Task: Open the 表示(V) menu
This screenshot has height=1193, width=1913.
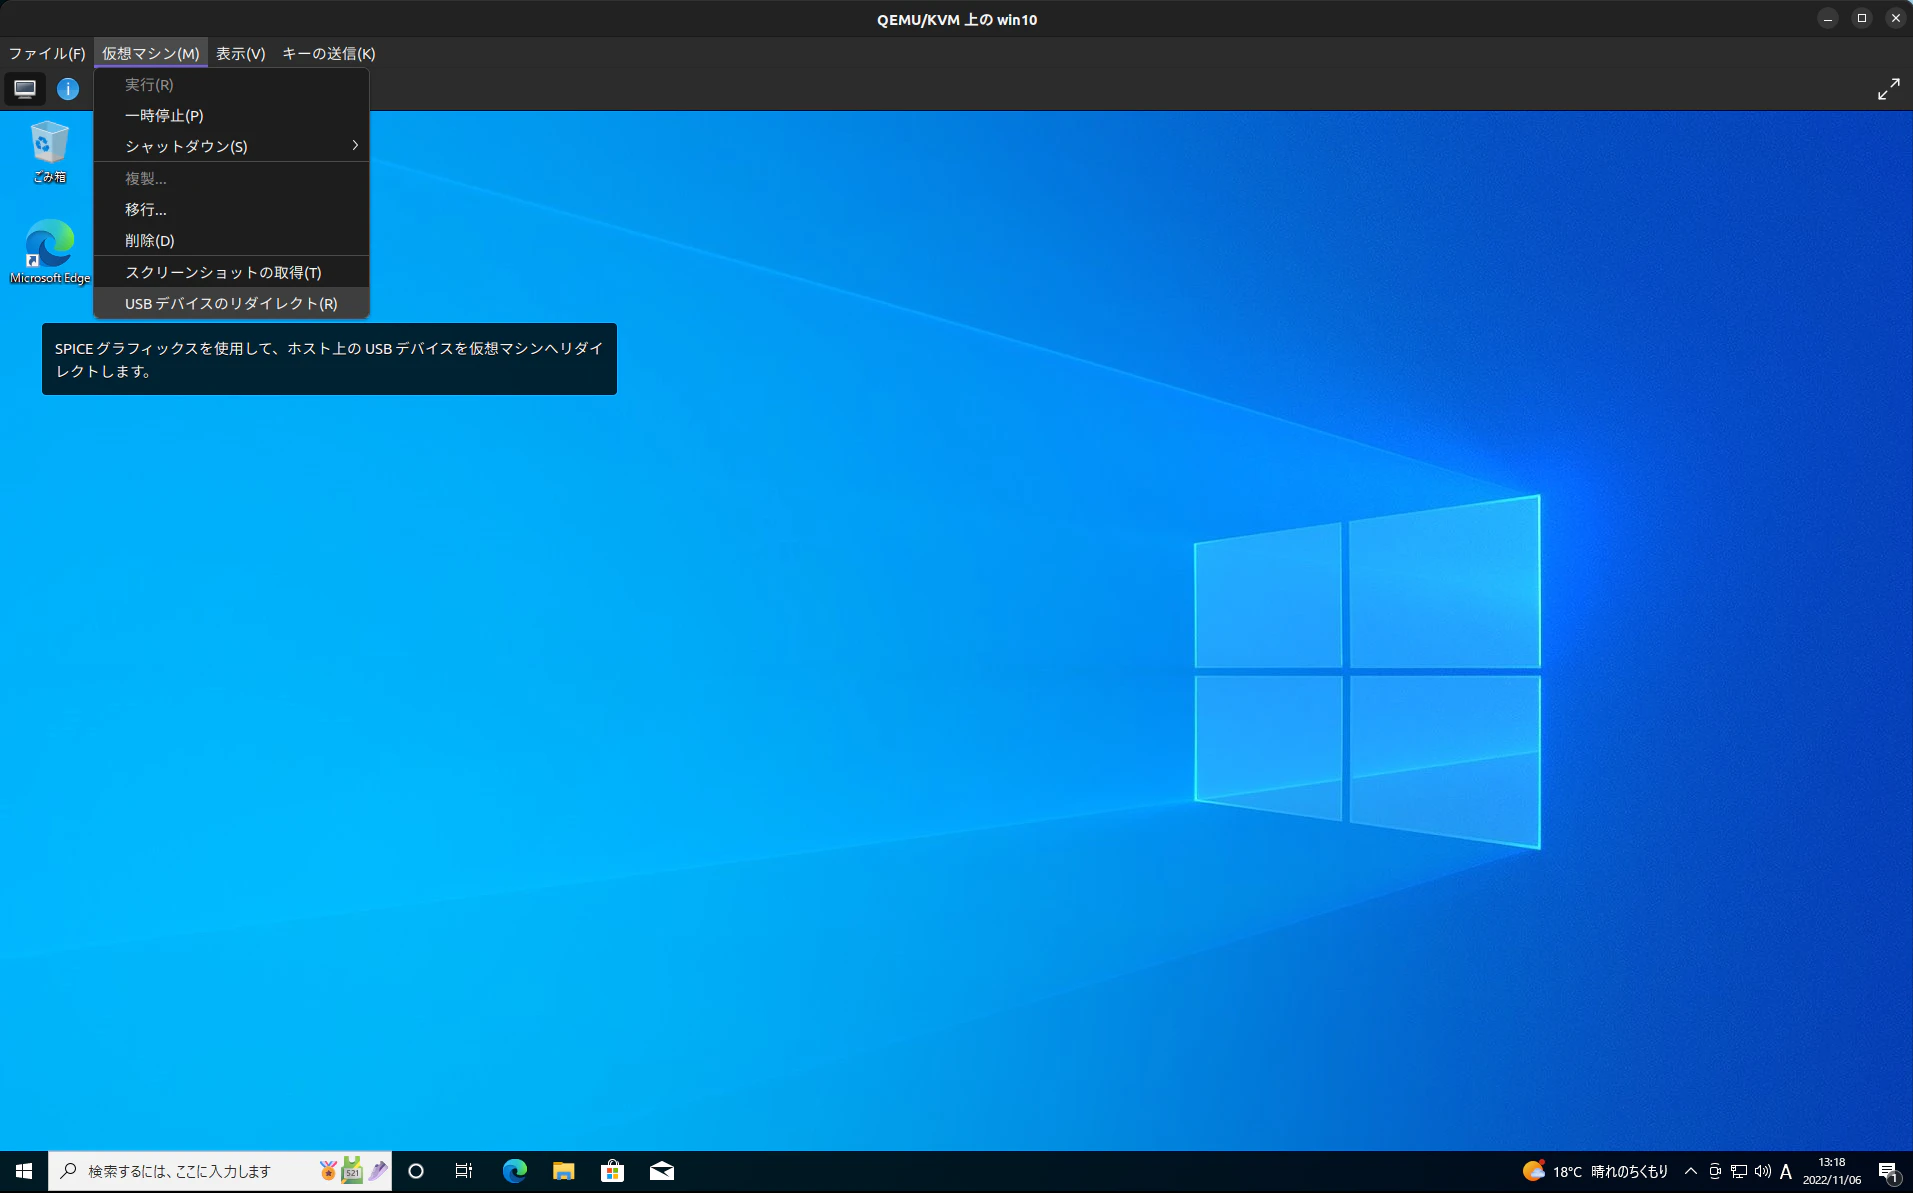Action: coord(240,53)
